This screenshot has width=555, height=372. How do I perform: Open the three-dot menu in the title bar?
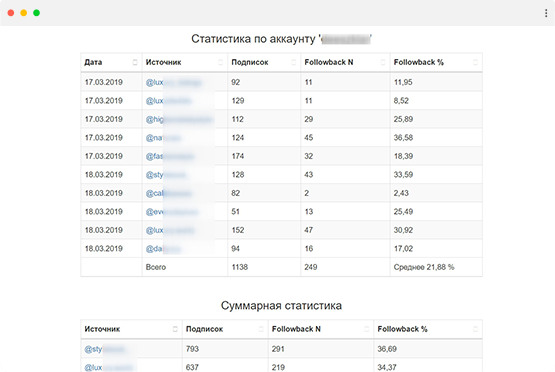click(546, 13)
